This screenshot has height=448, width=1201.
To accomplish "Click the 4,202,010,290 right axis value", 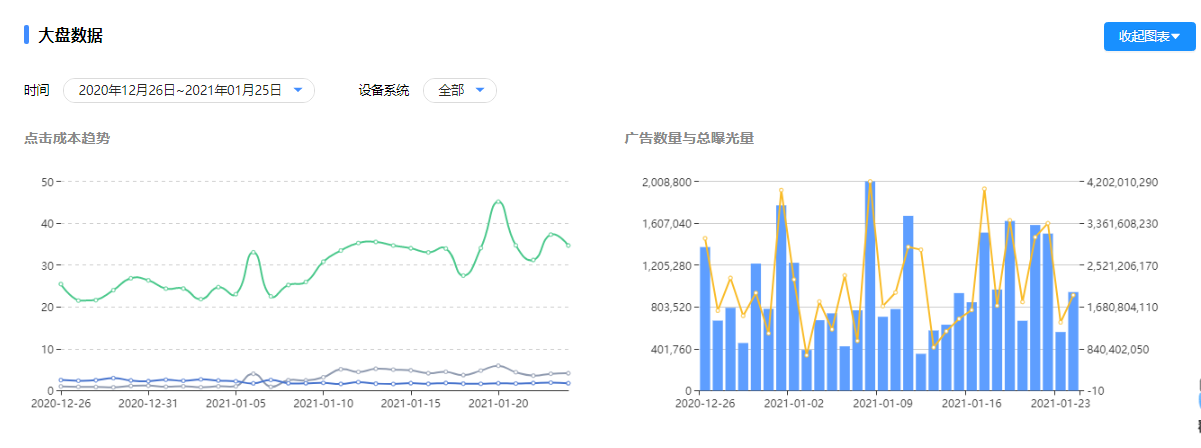I will click(1122, 182).
